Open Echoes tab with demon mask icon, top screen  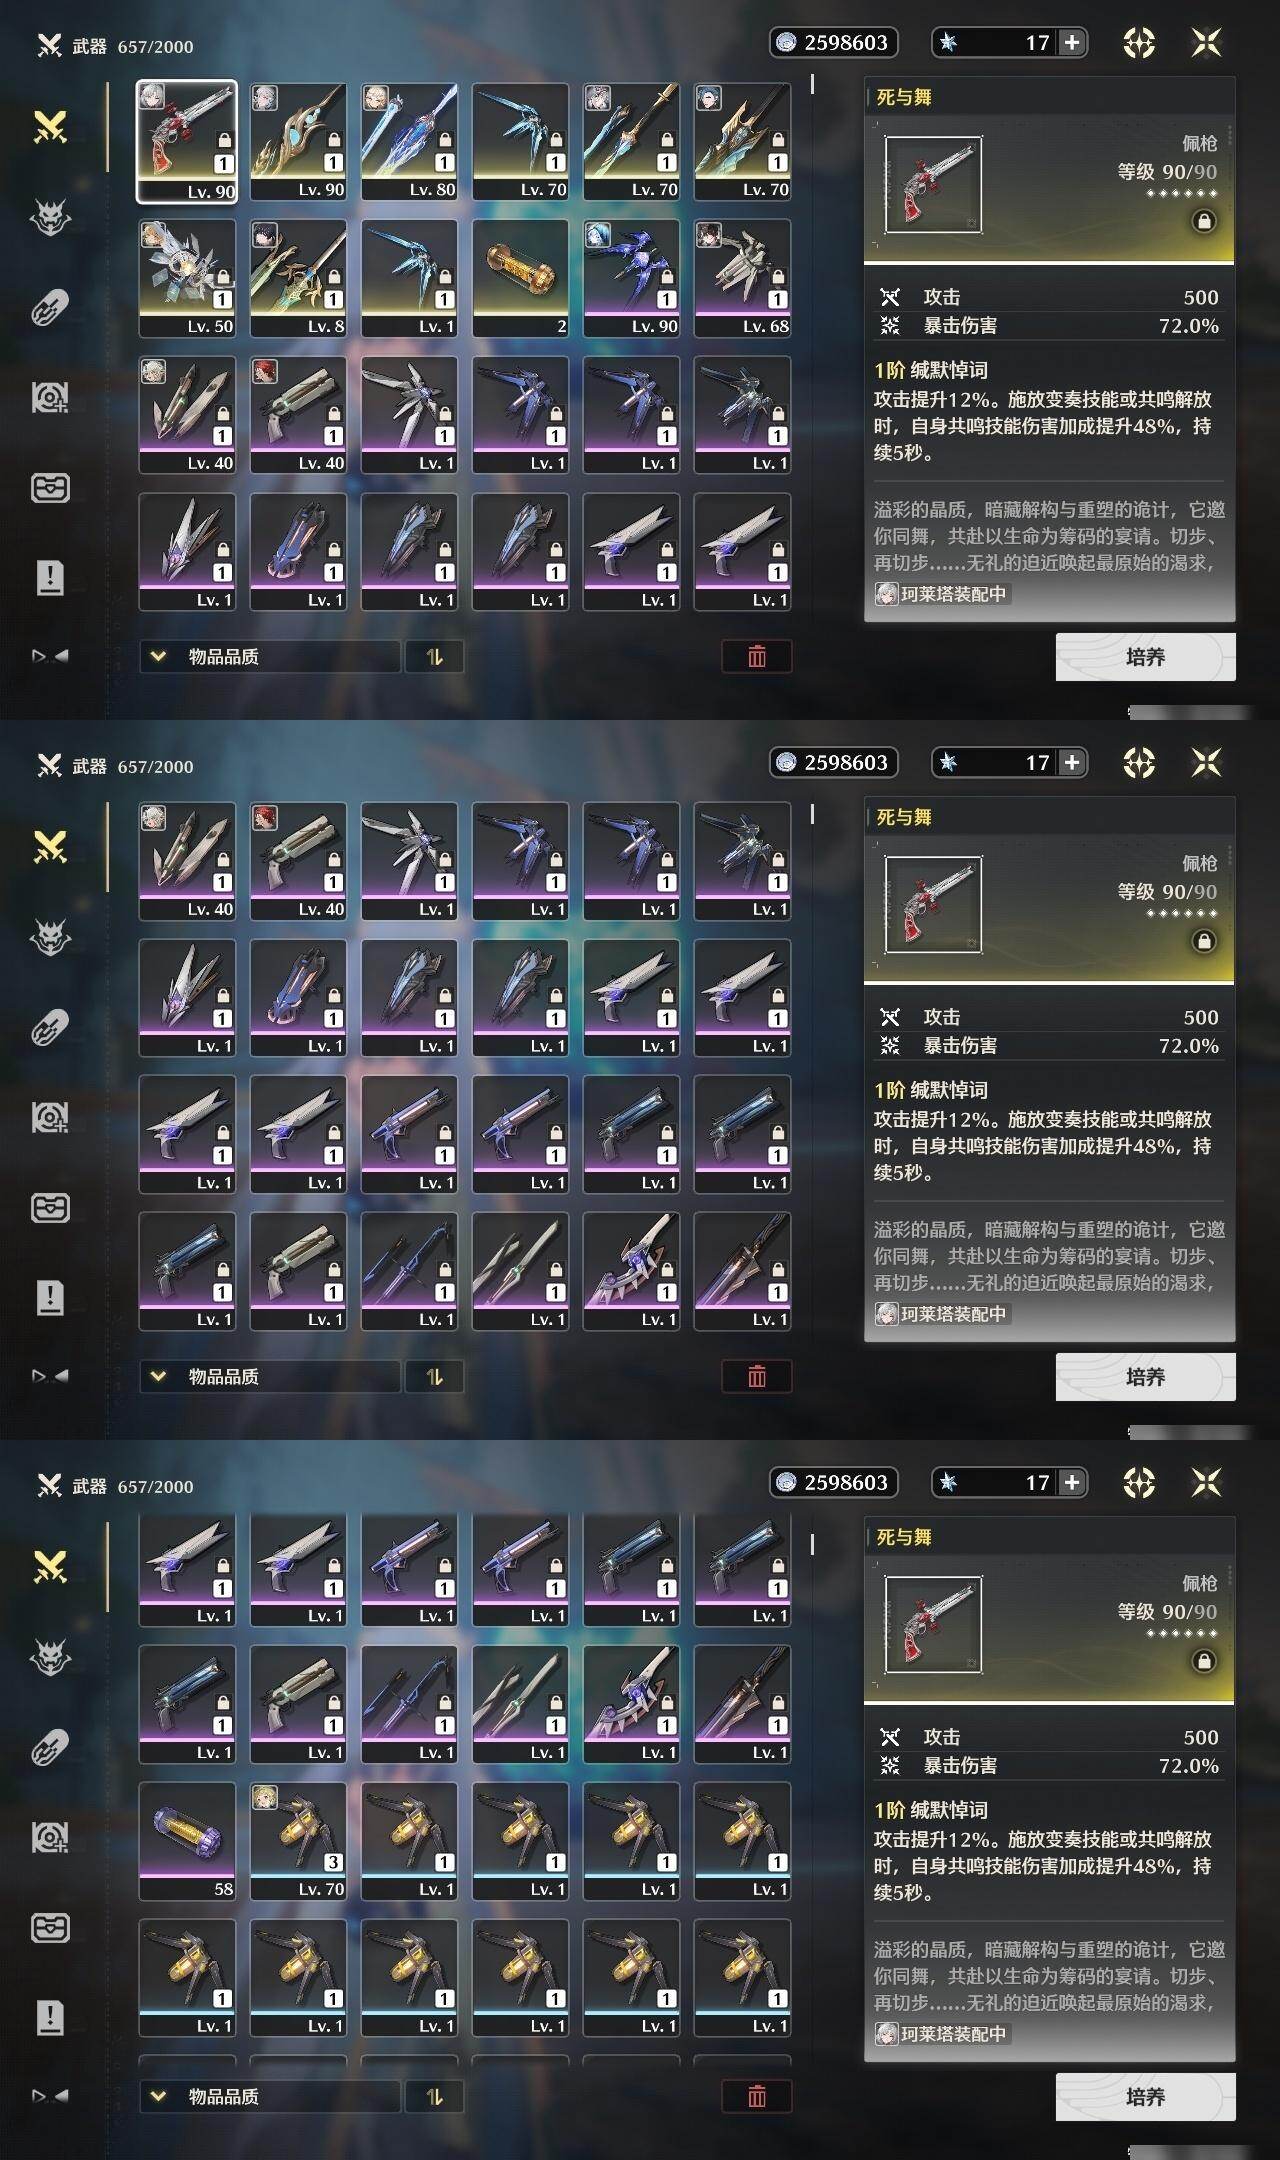[x=50, y=216]
